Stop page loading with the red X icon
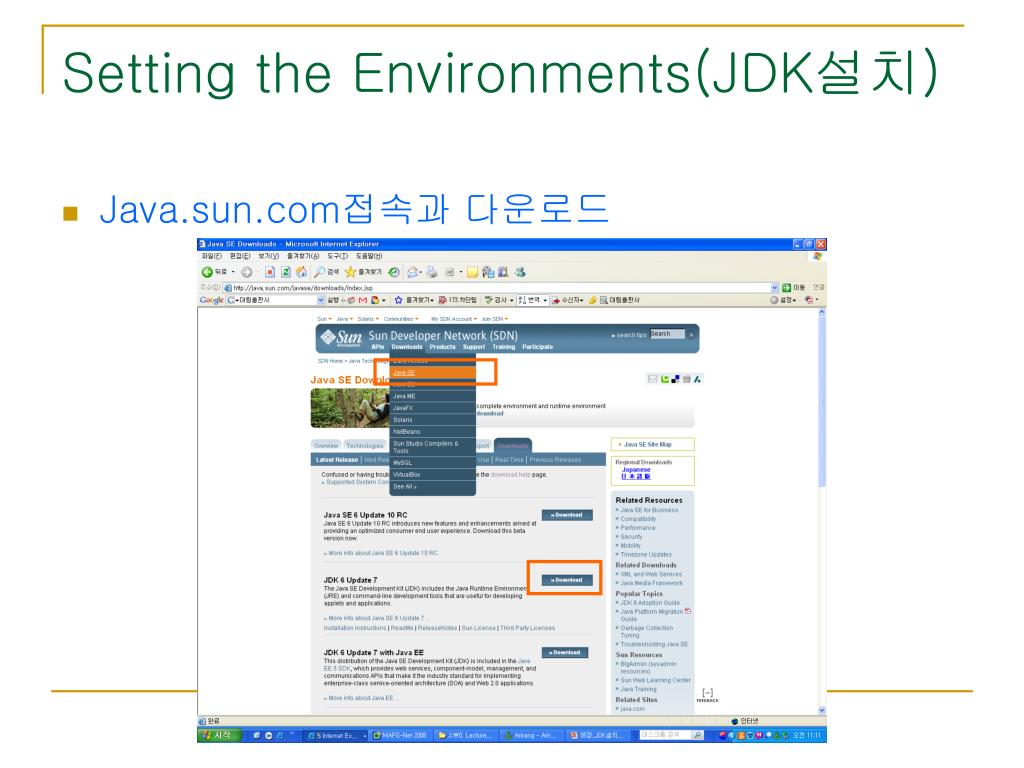1024x768 pixels. coord(270,272)
